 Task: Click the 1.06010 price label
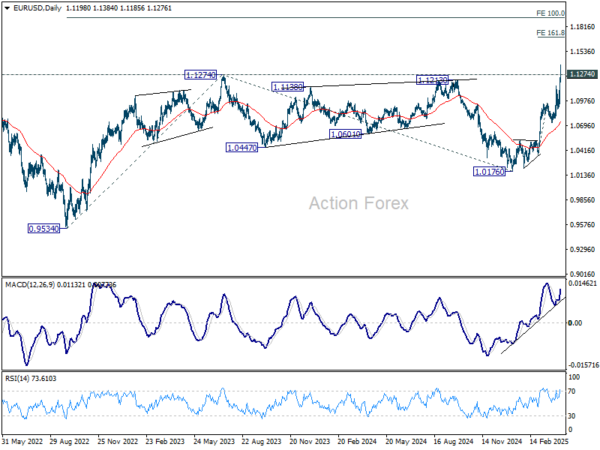pos(344,133)
